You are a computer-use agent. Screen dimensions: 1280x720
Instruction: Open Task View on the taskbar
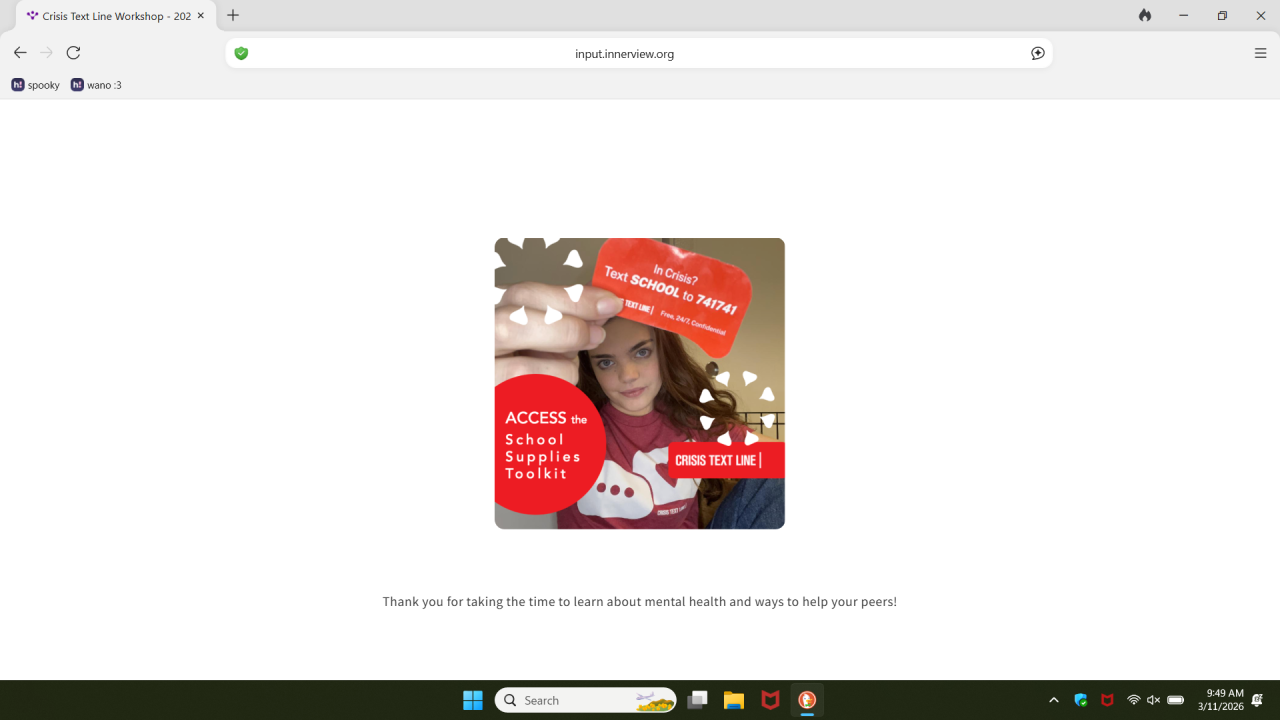698,700
